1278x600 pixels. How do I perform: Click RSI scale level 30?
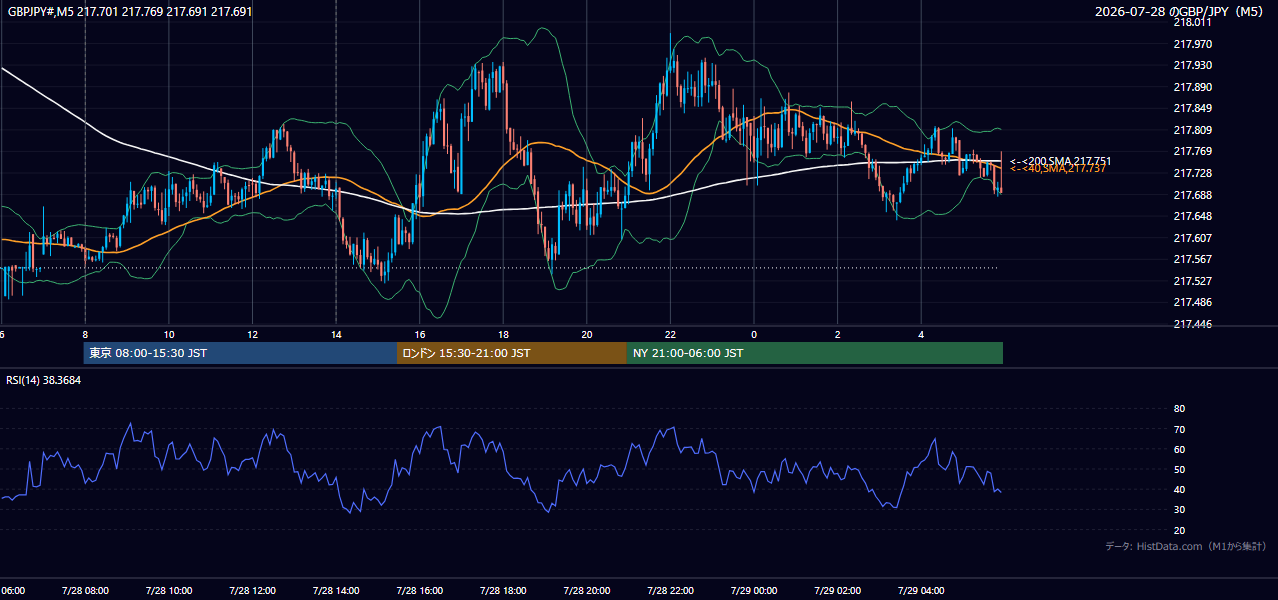tap(1179, 509)
